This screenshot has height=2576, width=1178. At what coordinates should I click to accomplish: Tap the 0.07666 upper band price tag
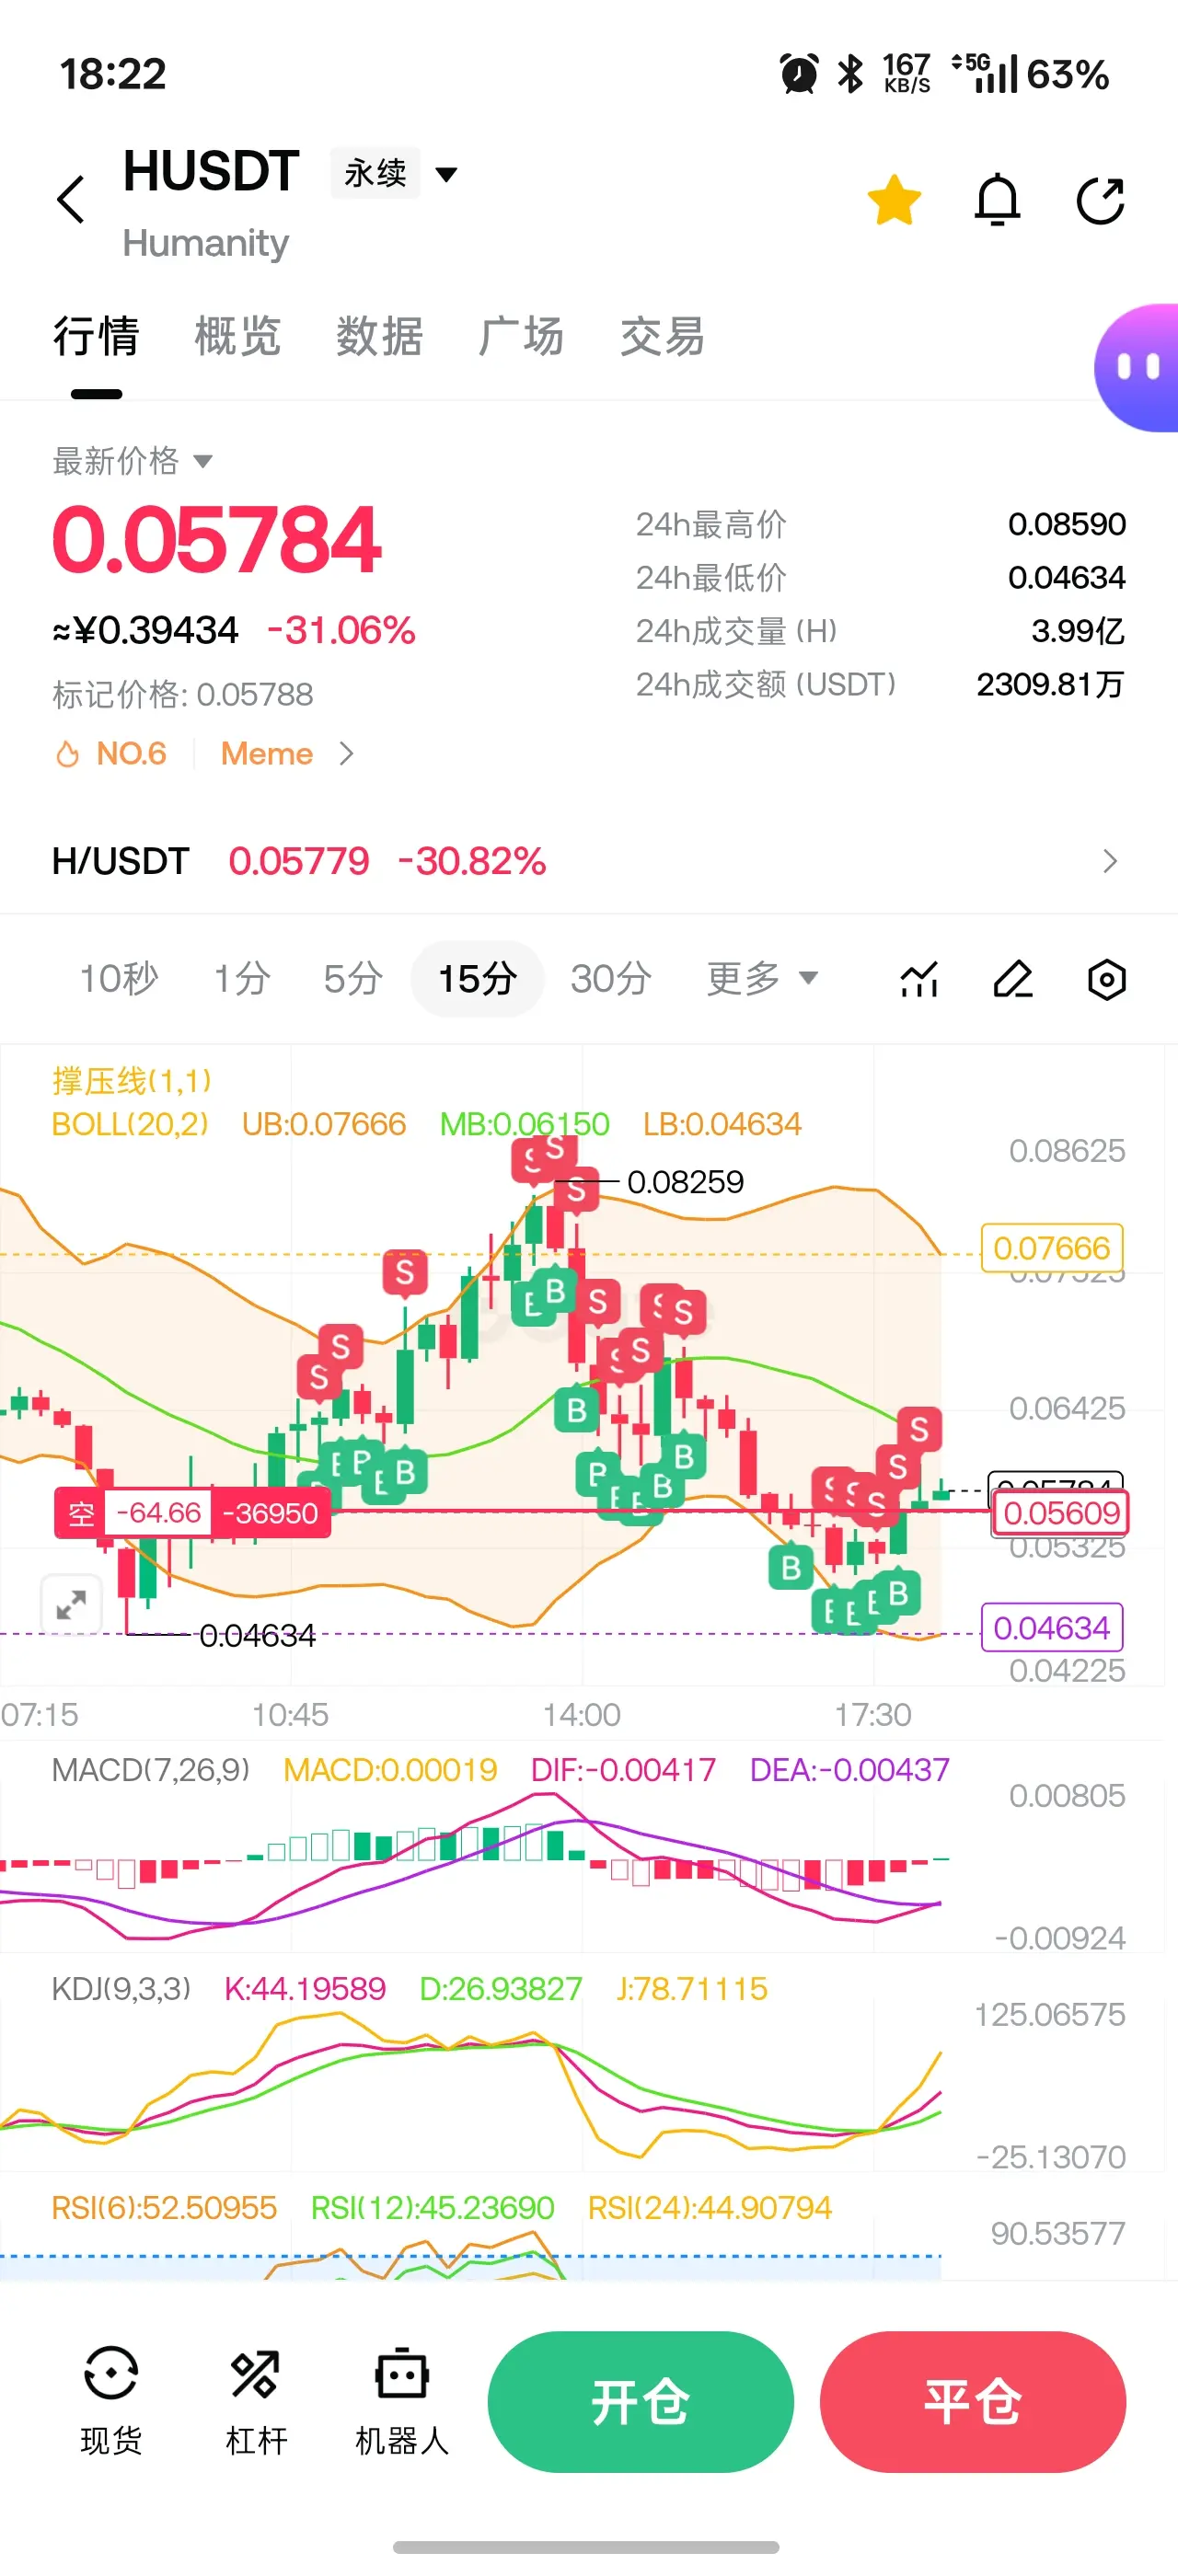(1052, 1247)
